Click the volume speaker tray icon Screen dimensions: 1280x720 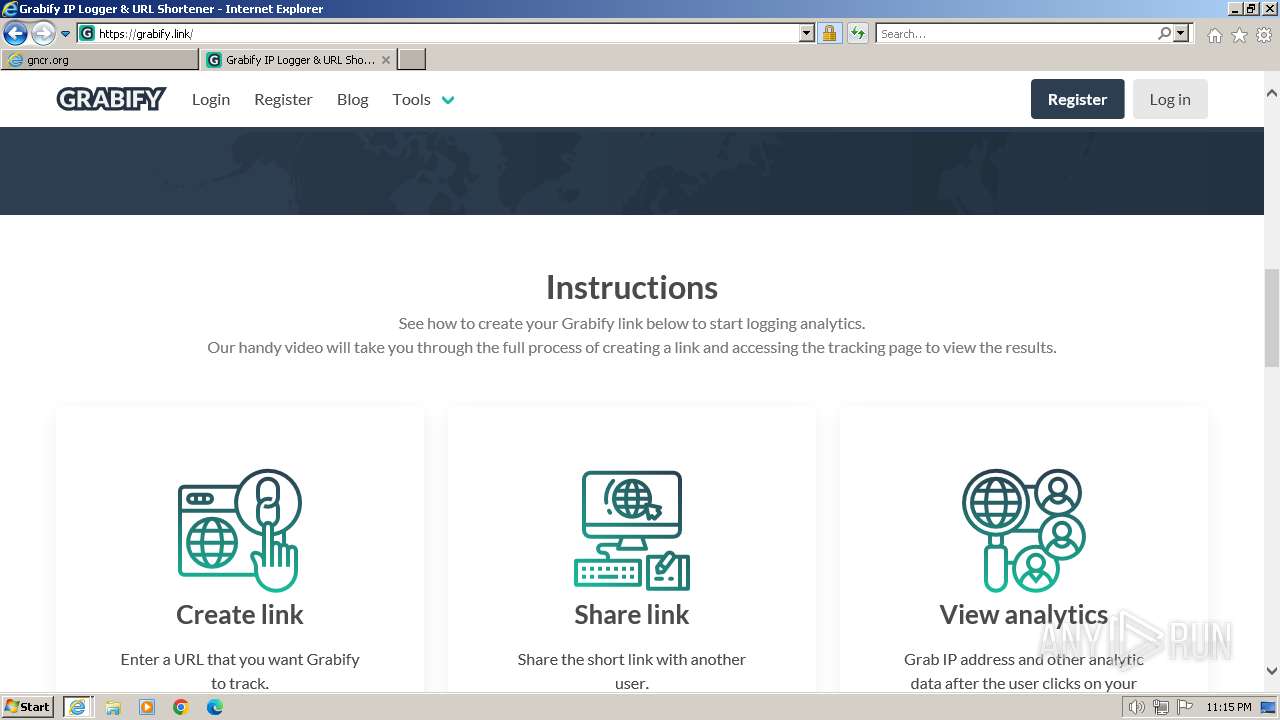1136,707
